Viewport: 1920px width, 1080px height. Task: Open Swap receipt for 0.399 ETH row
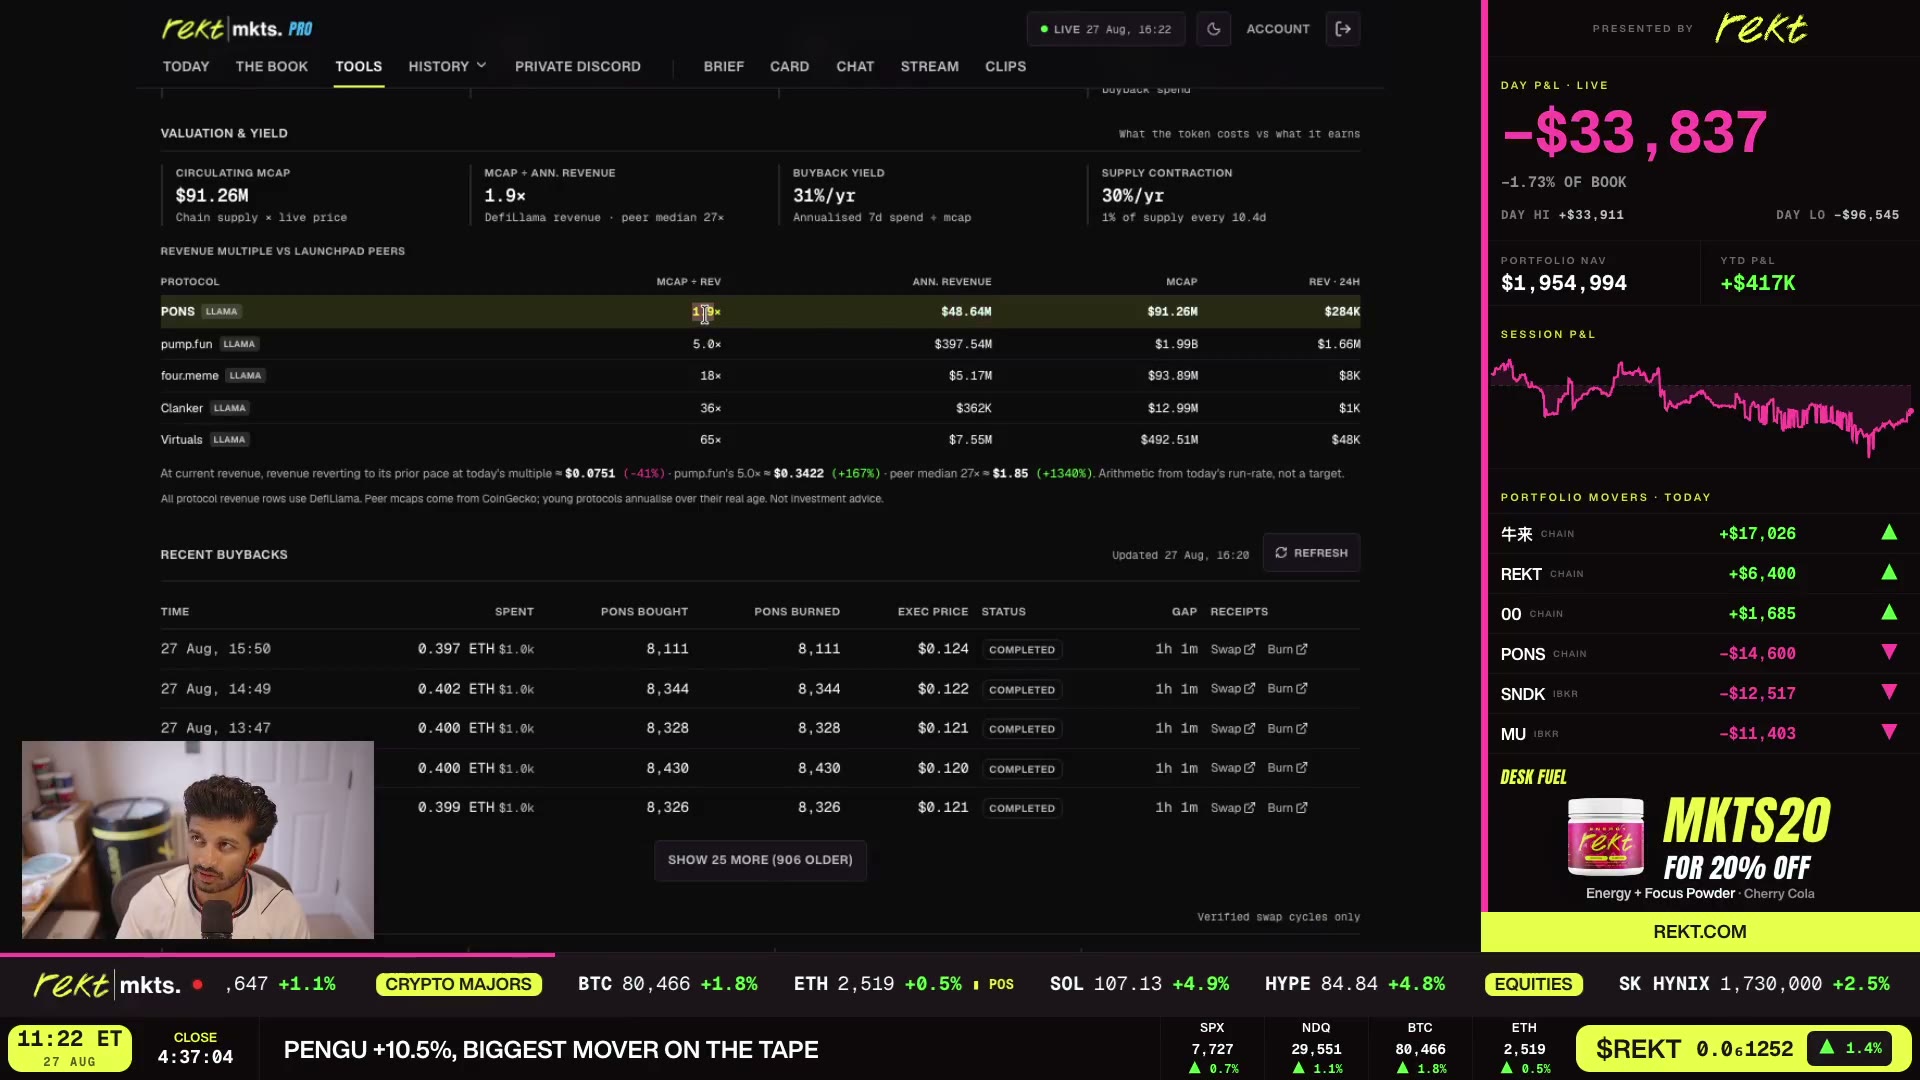1232,808
